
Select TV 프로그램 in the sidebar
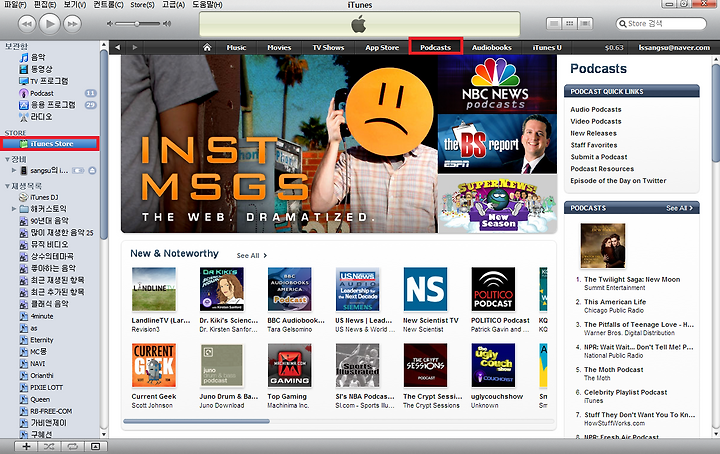(x=50, y=81)
